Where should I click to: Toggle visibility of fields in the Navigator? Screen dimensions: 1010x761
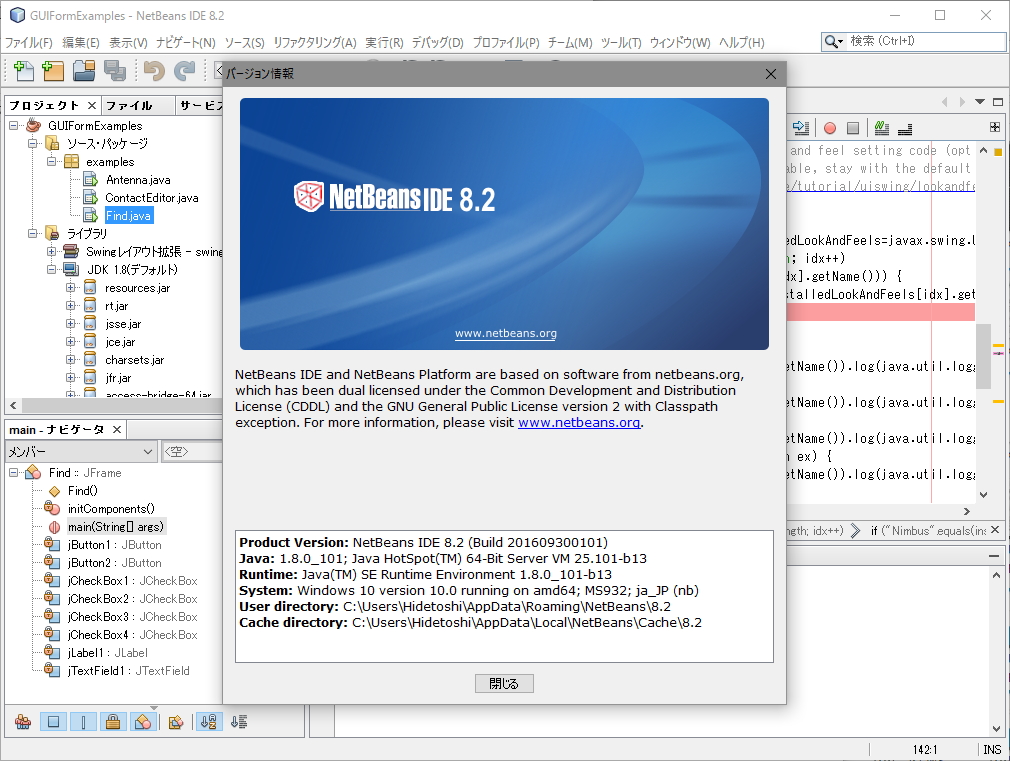click(53, 722)
